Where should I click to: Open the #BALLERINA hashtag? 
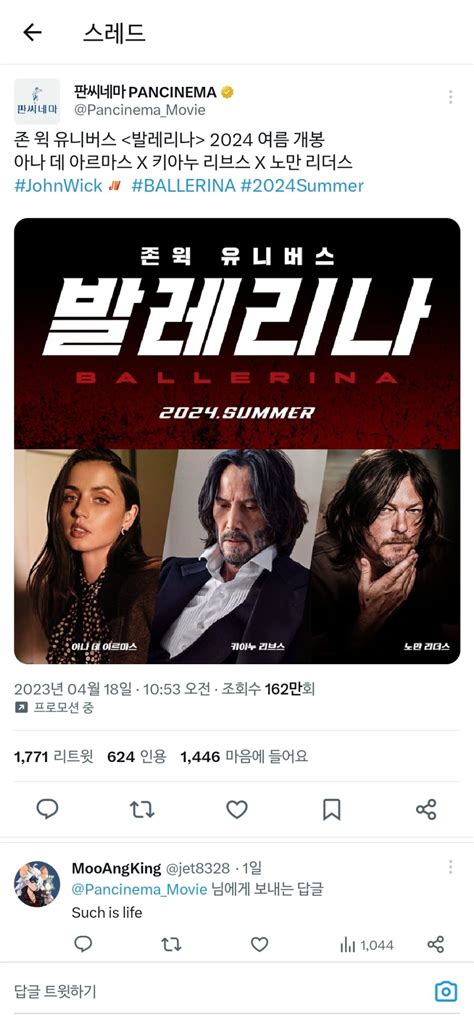tap(183, 186)
